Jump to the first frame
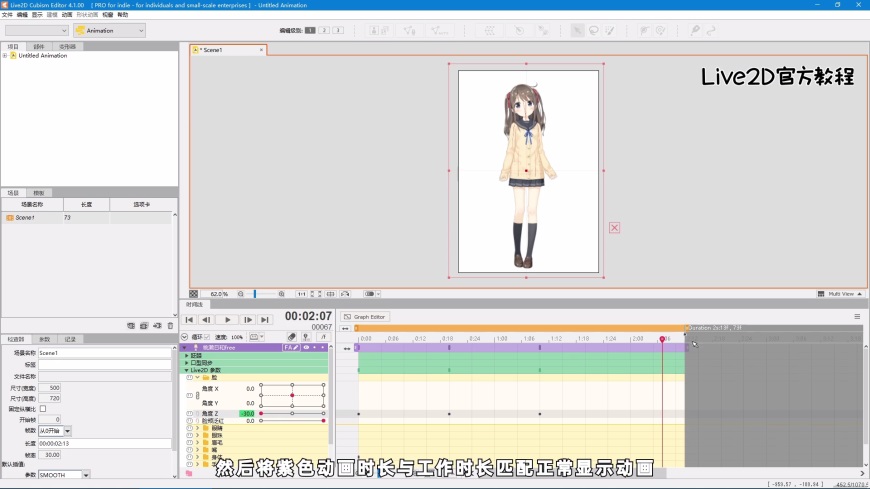Viewport: 870px width, 489px height. pos(189,320)
